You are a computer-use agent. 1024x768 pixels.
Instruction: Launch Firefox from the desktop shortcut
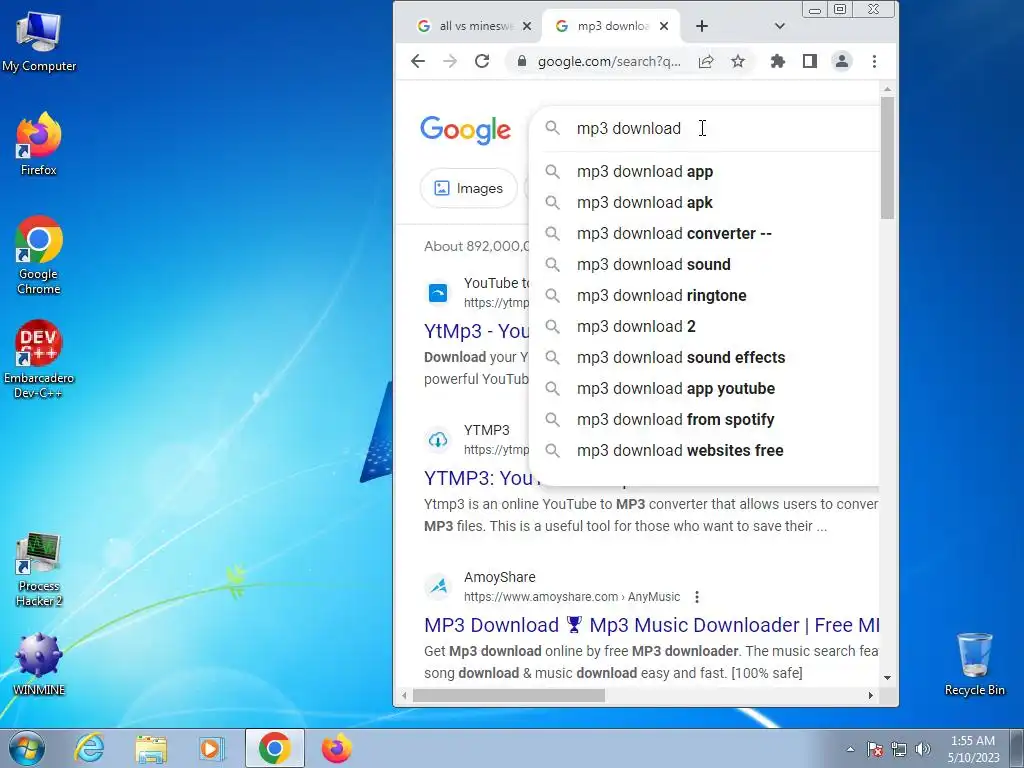(x=39, y=144)
